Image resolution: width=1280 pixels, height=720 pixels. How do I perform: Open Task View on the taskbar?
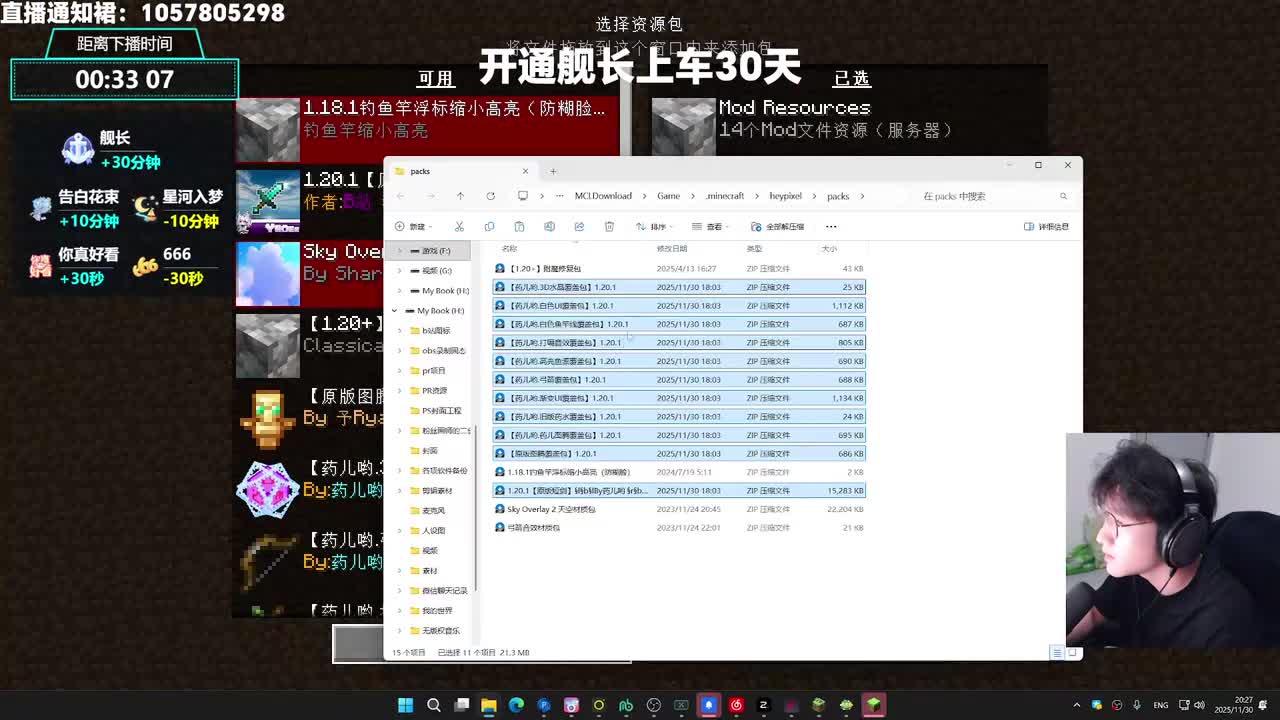click(x=461, y=705)
